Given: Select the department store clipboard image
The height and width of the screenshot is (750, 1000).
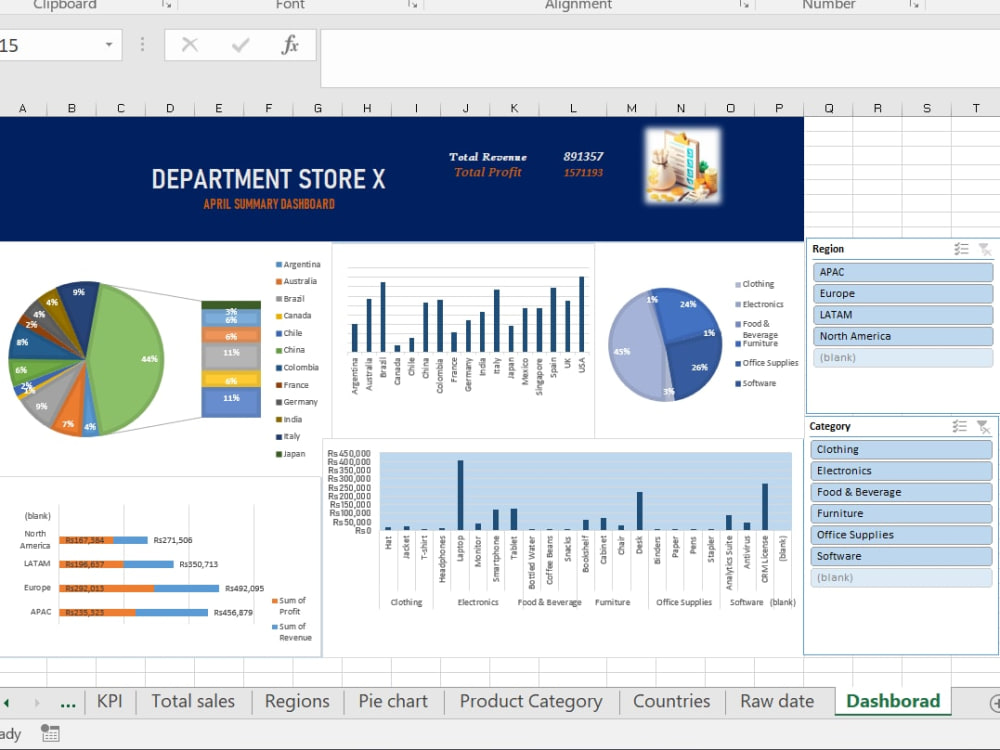Looking at the screenshot, I should click(682, 166).
